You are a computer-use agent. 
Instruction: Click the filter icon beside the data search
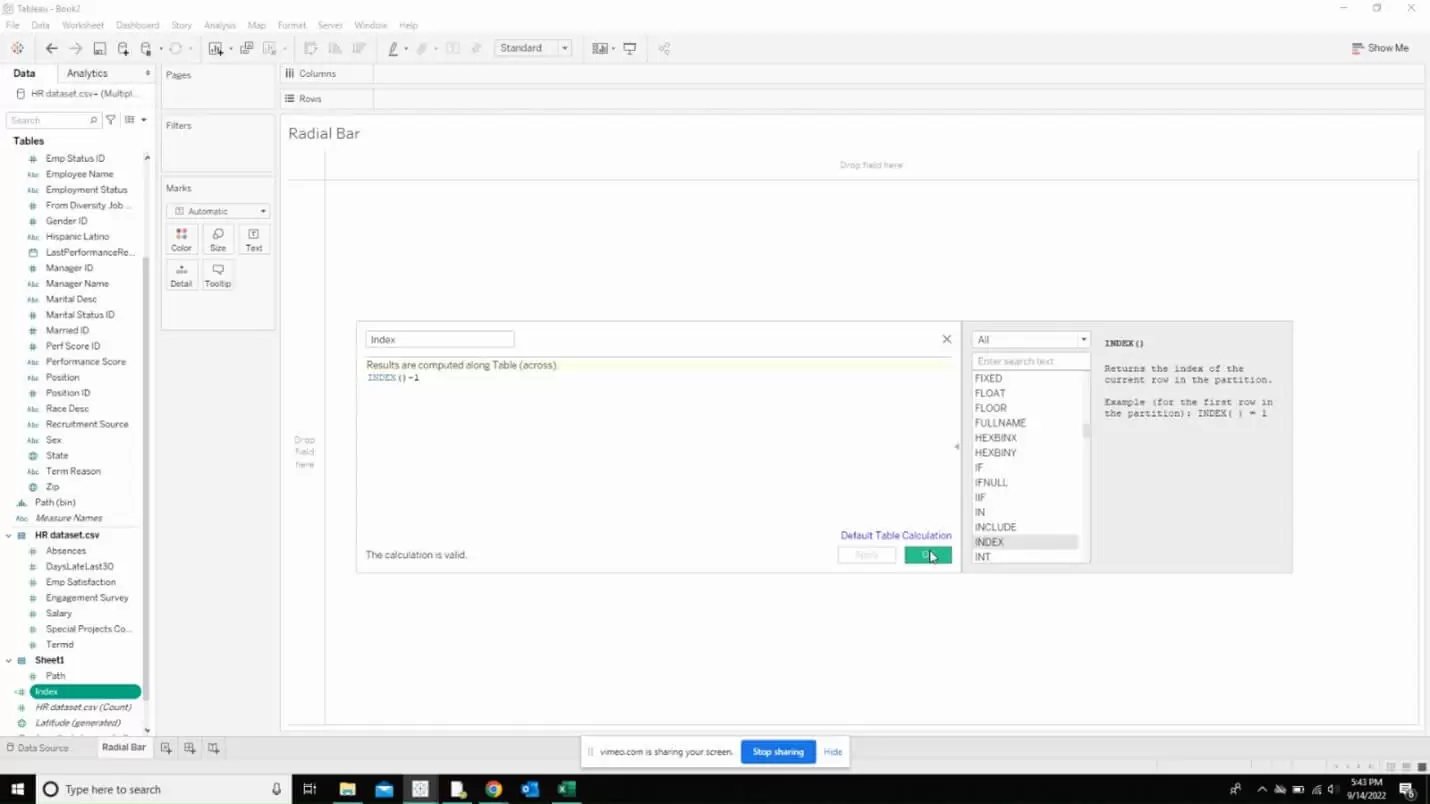111,120
